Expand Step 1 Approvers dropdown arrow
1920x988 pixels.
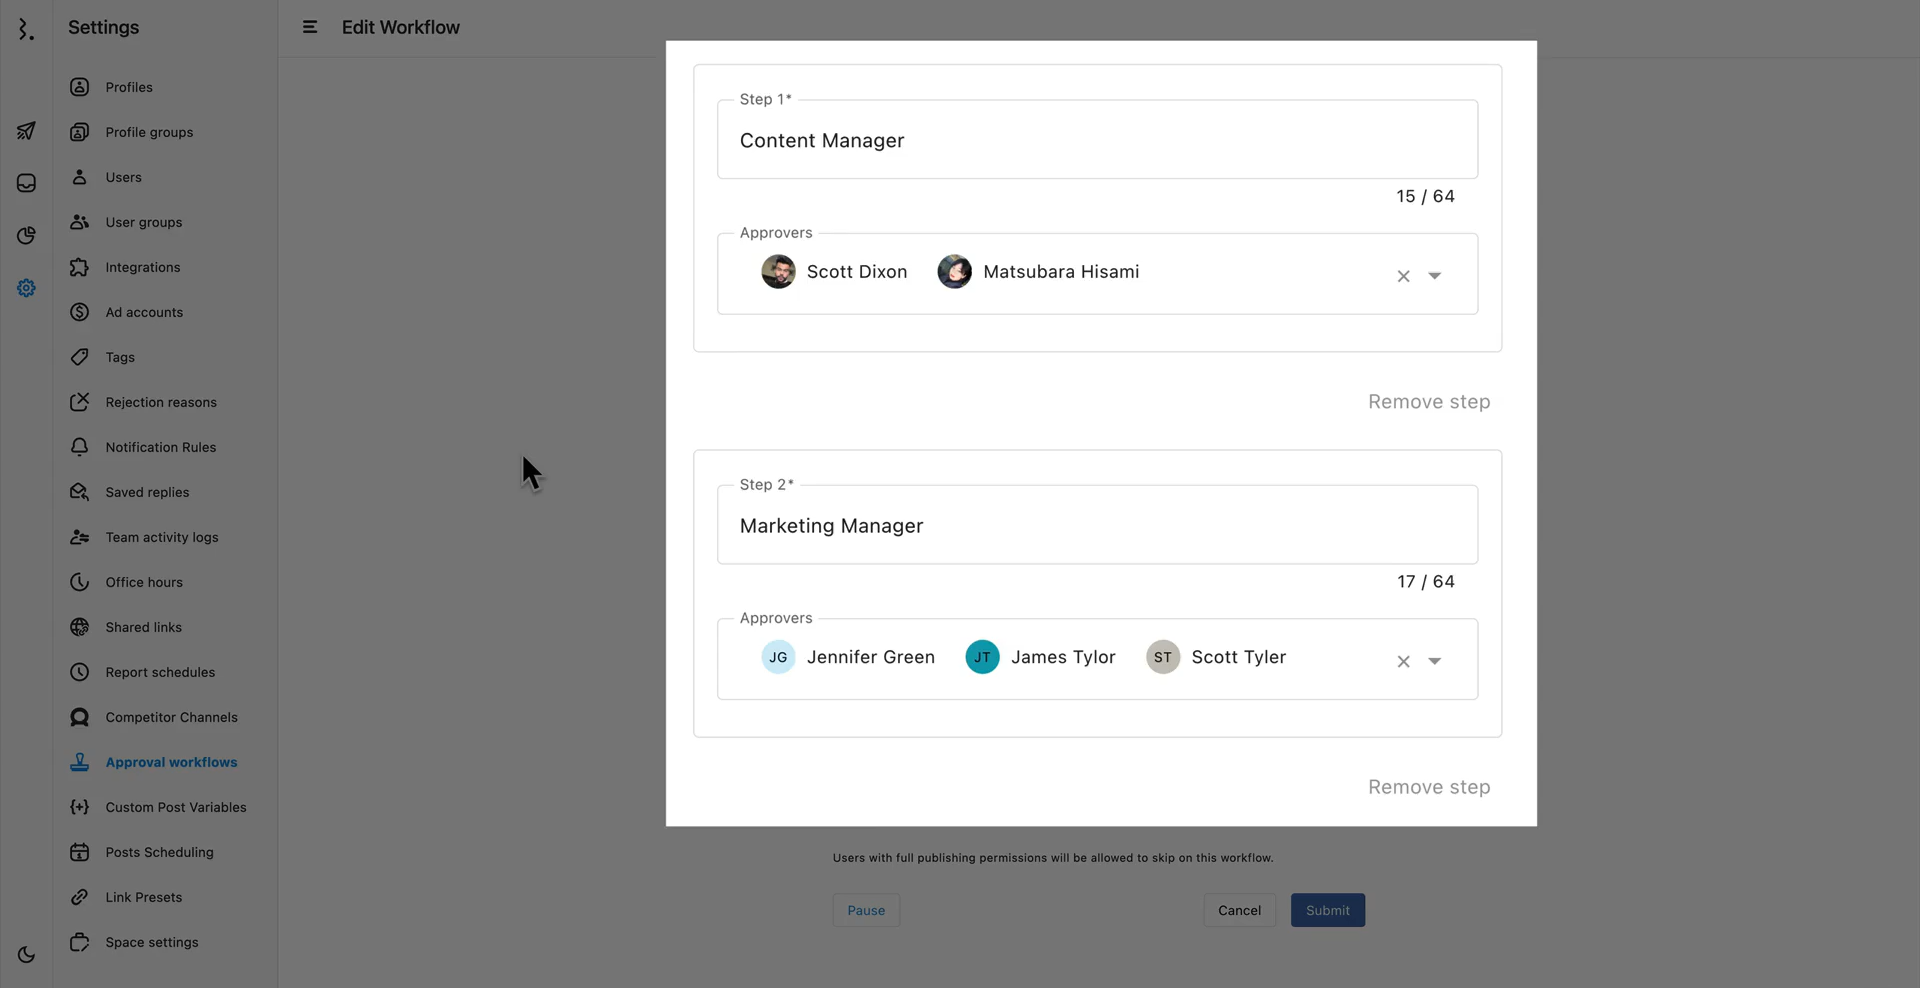coord(1434,276)
